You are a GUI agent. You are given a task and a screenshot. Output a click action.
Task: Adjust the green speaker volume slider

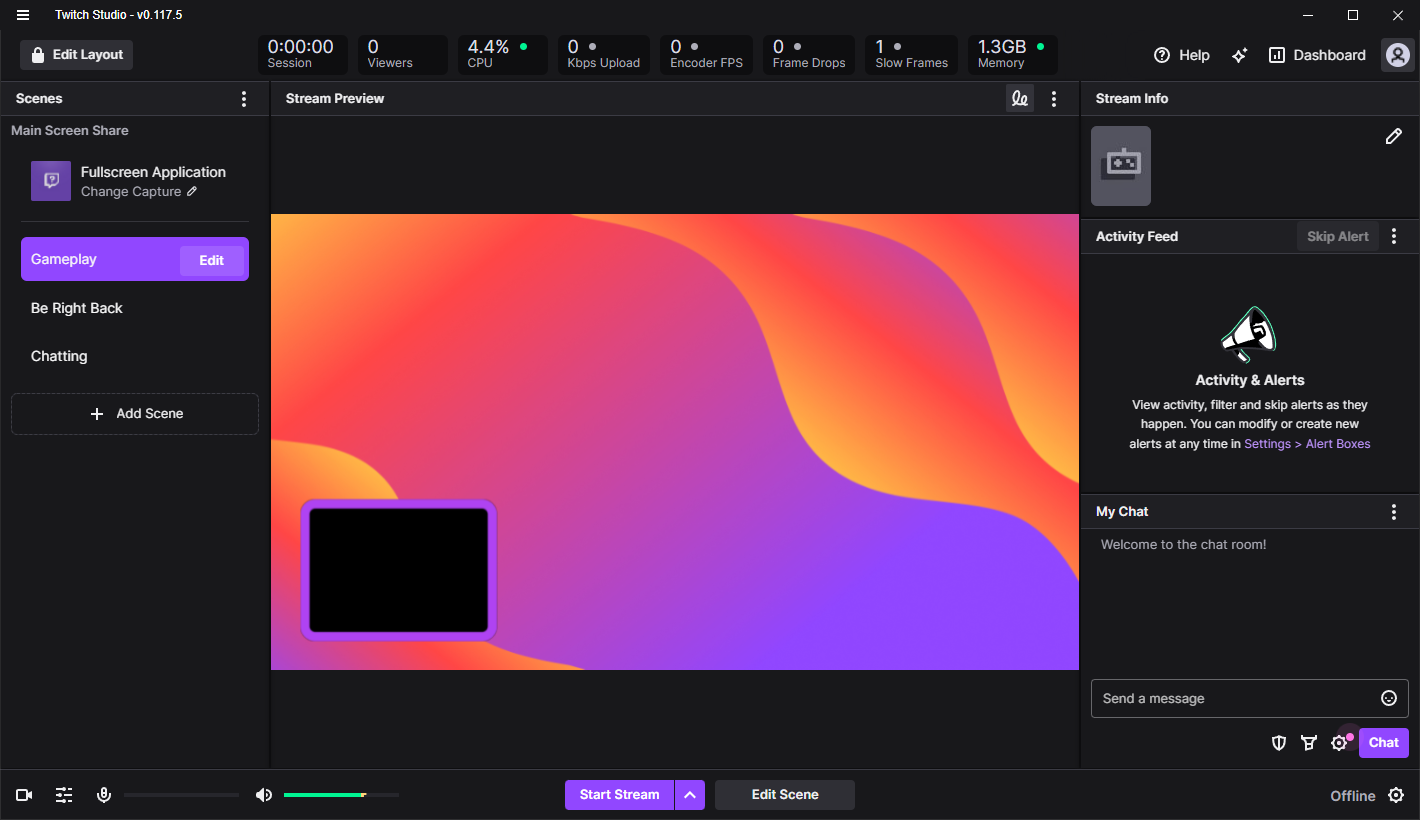[x=340, y=794]
